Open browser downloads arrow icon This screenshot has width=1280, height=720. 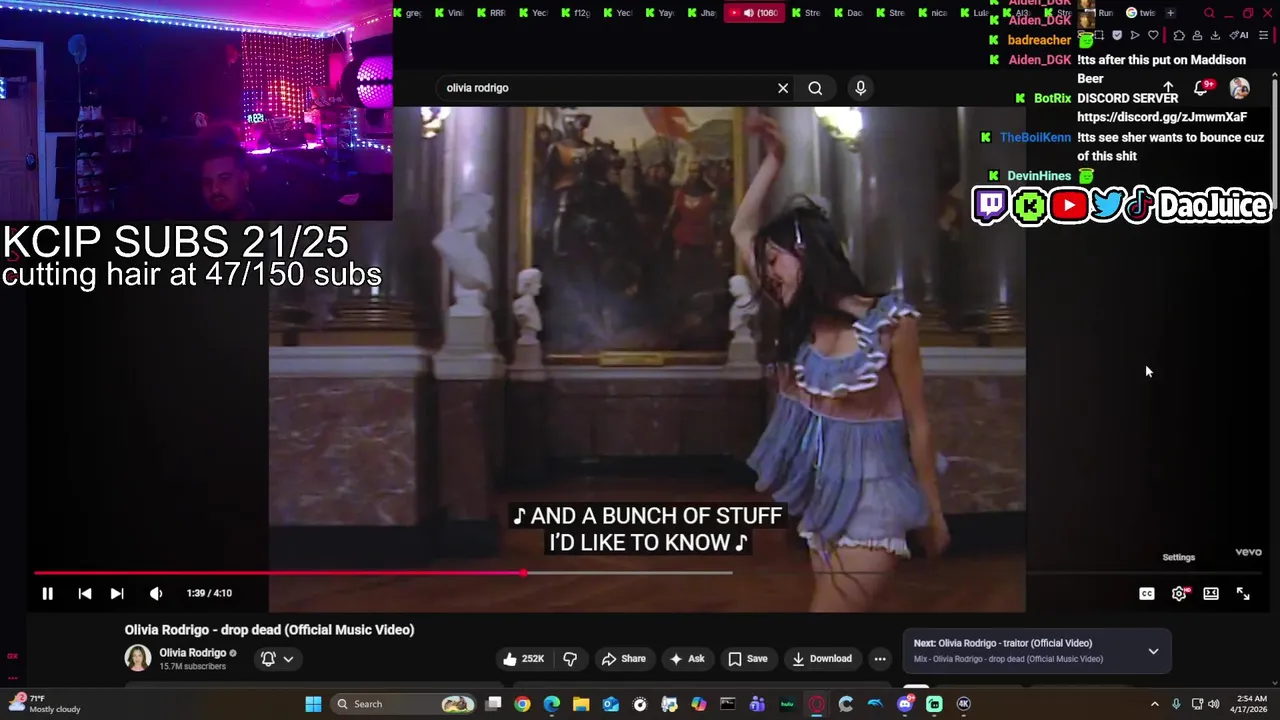(x=1215, y=35)
